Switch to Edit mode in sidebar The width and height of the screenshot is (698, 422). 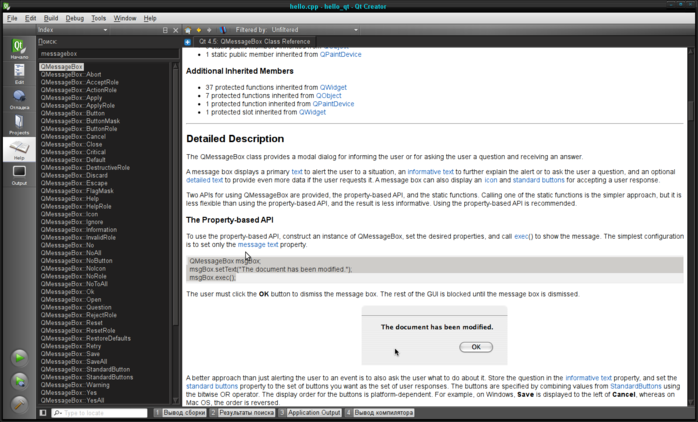point(19,73)
